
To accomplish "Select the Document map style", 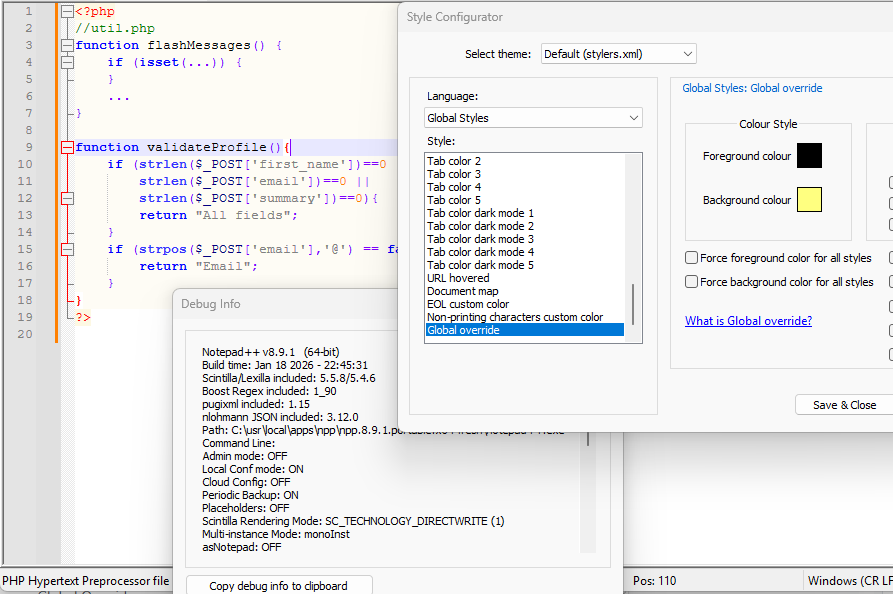I will pos(462,291).
